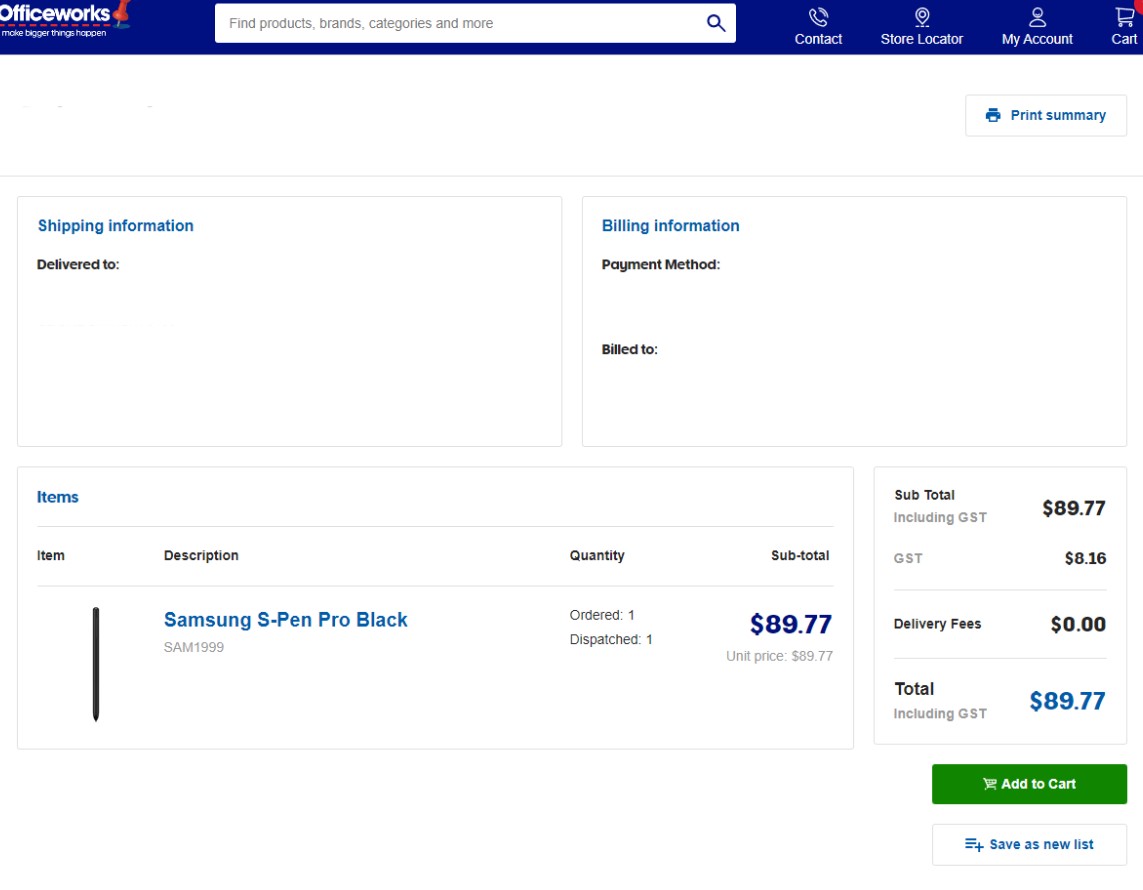The image size is (1143, 890).
Task: Click the S-Pen product thumbnail image
Action: point(95,664)
